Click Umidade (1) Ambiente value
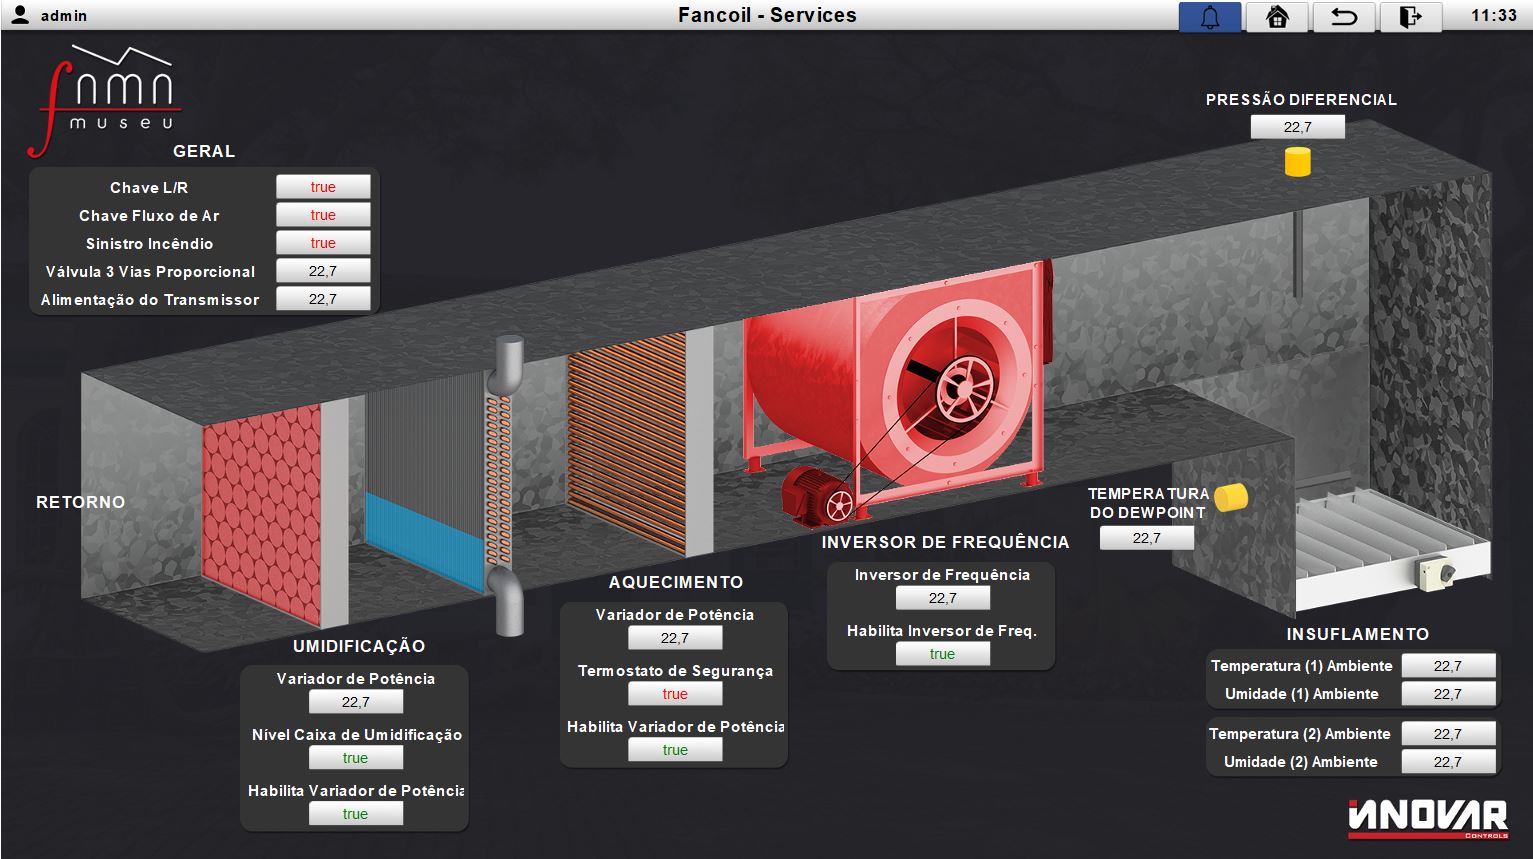Viewport: 1533px width, 859px height. point(1448,694)
